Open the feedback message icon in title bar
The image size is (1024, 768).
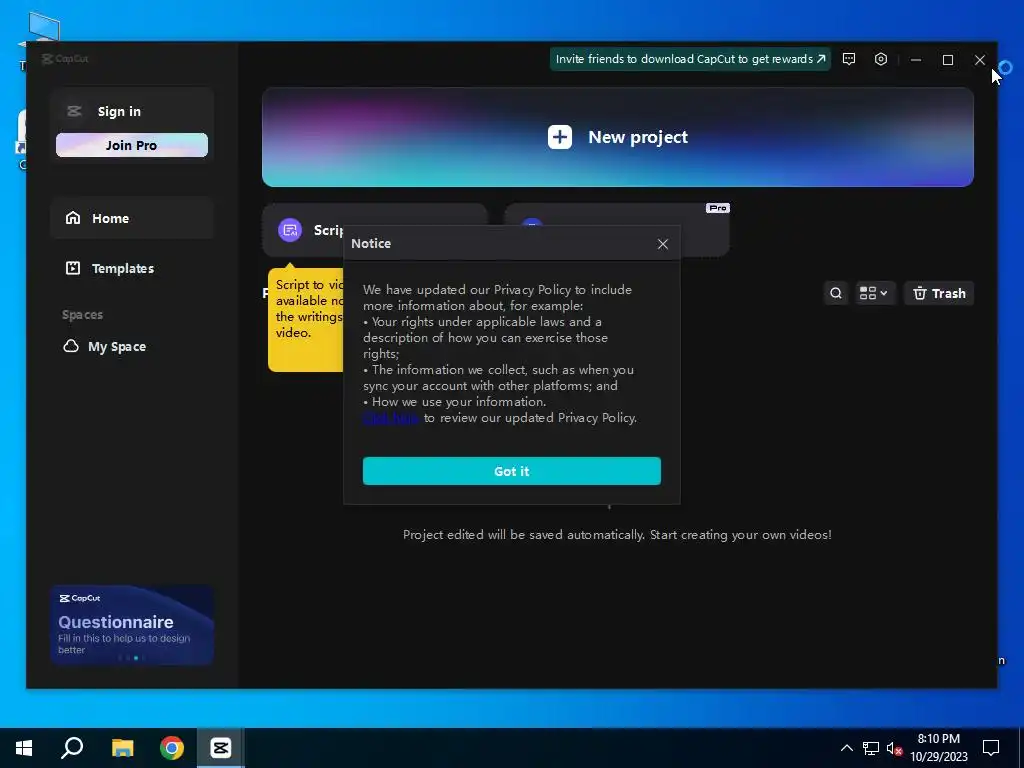tap(849, 59)
